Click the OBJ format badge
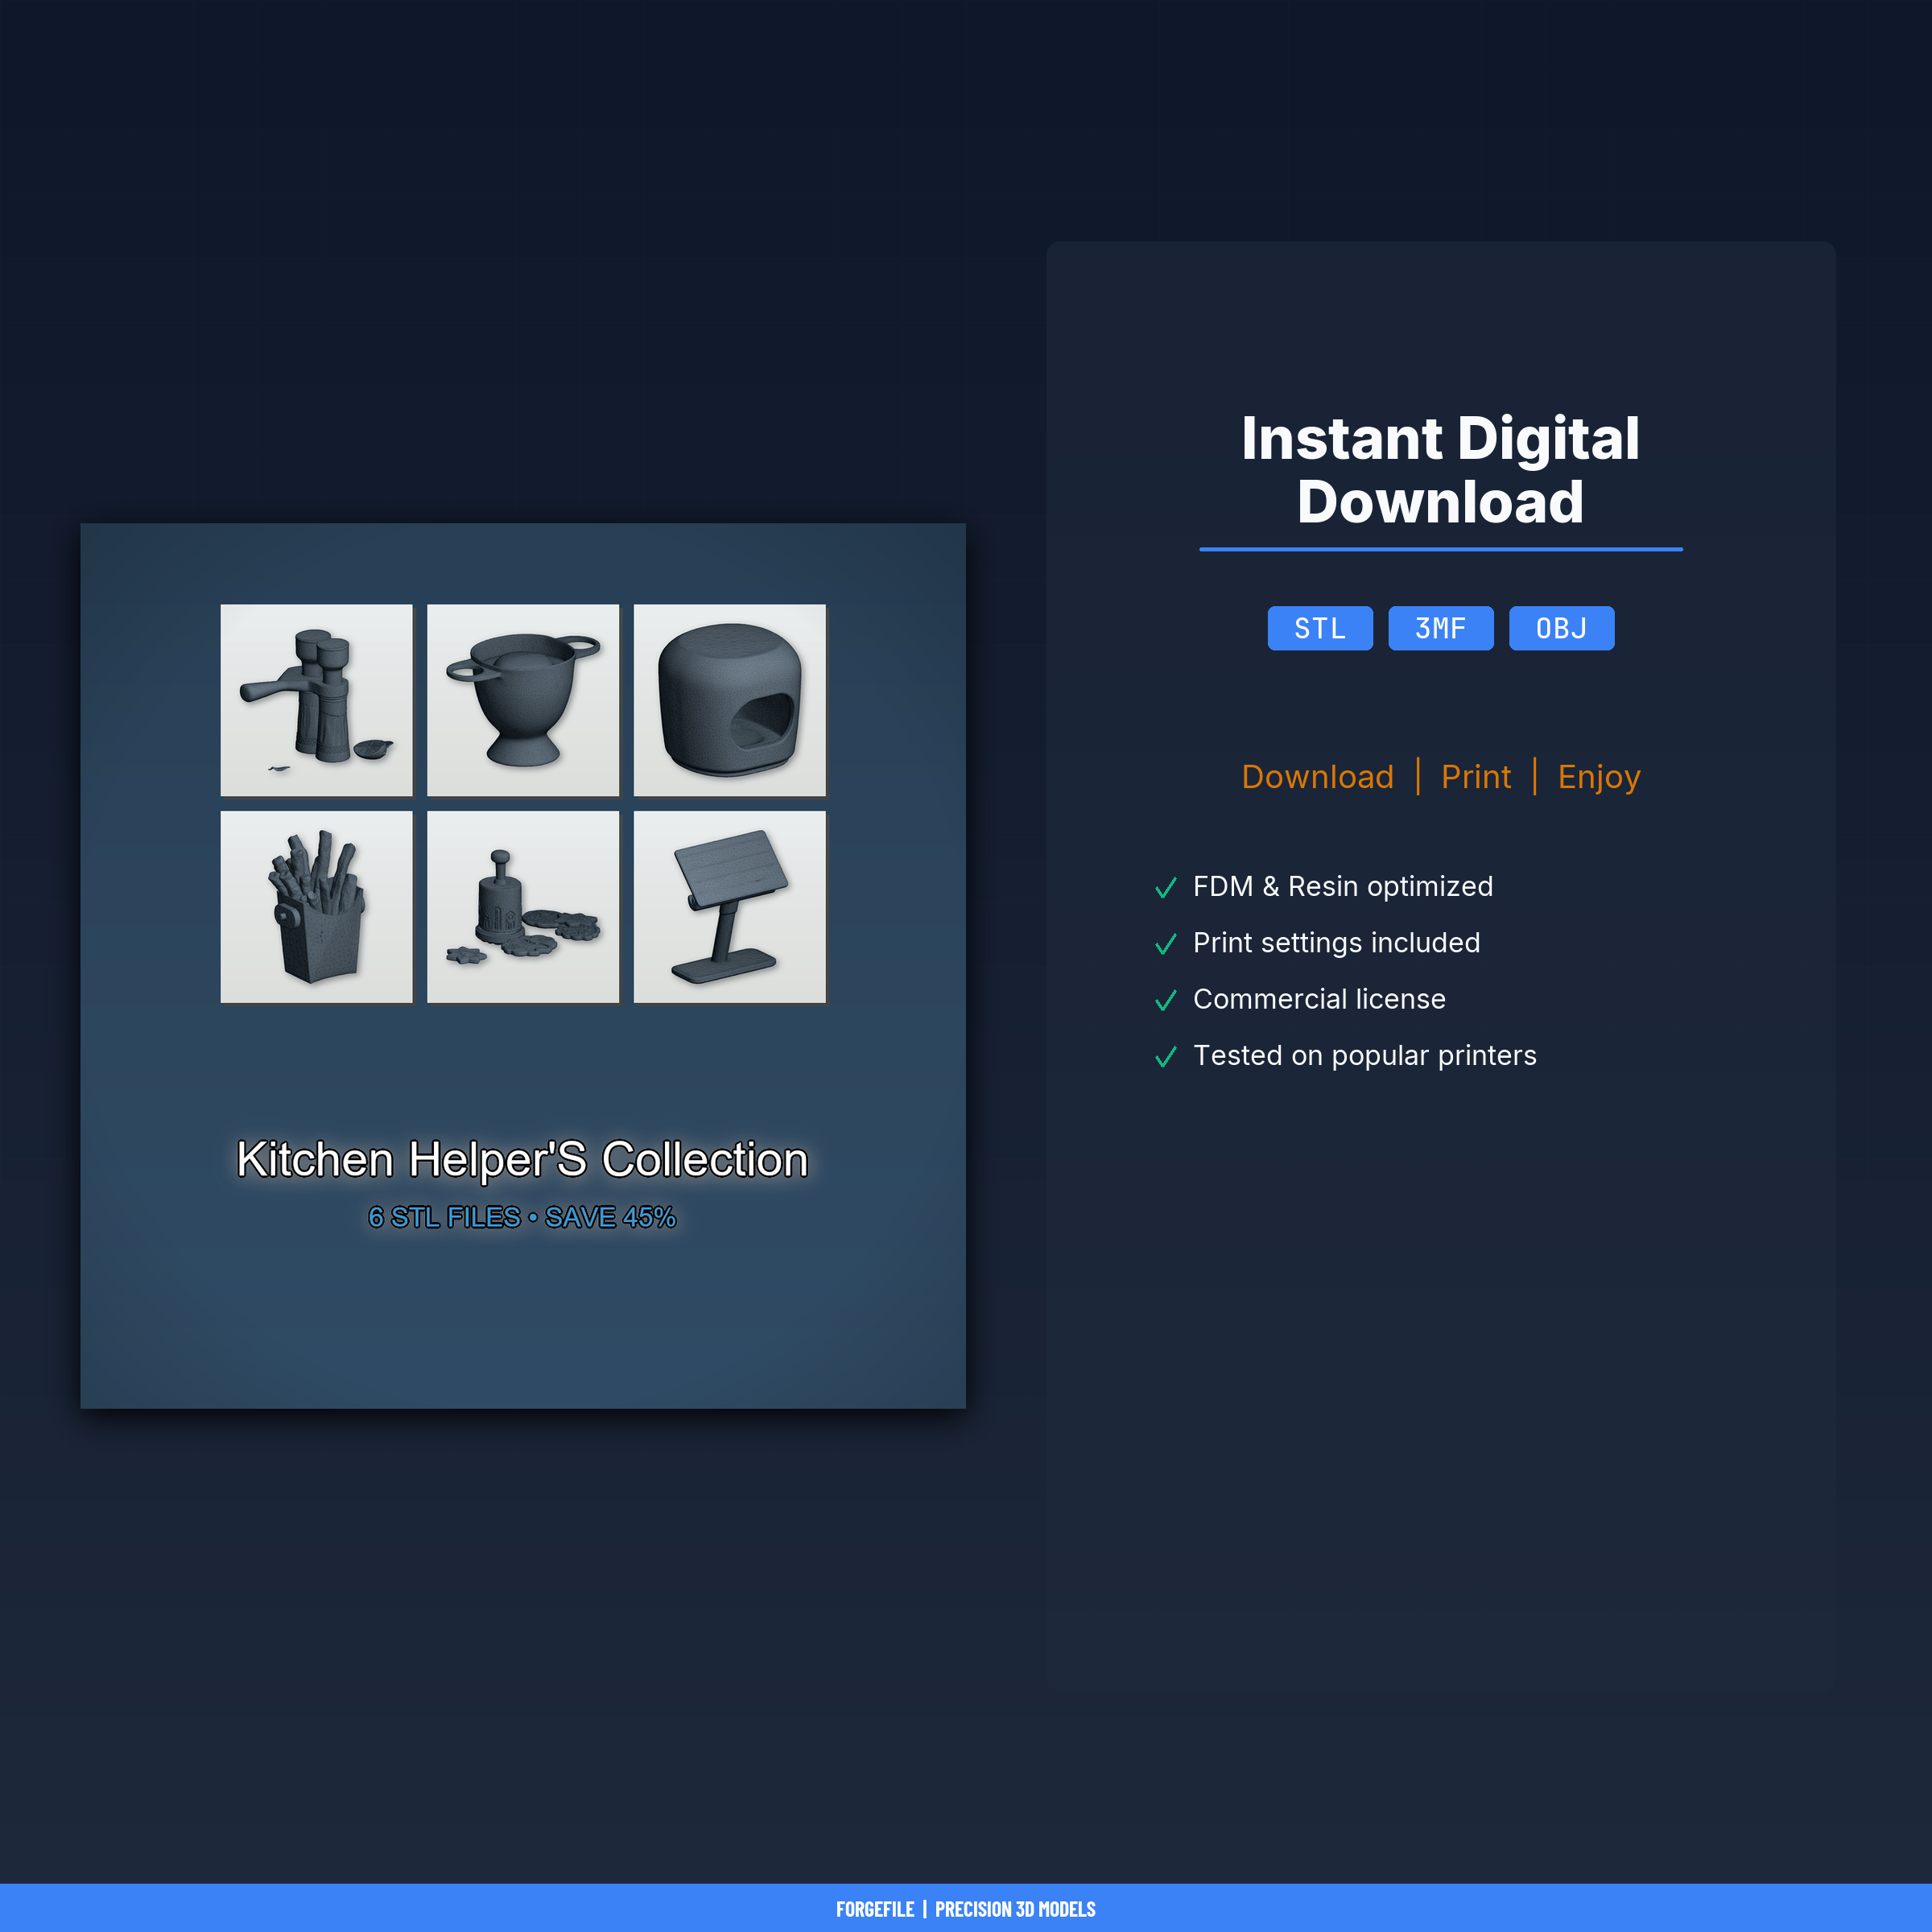This screenshot has width=1932, height=1932. [1562, 628]
